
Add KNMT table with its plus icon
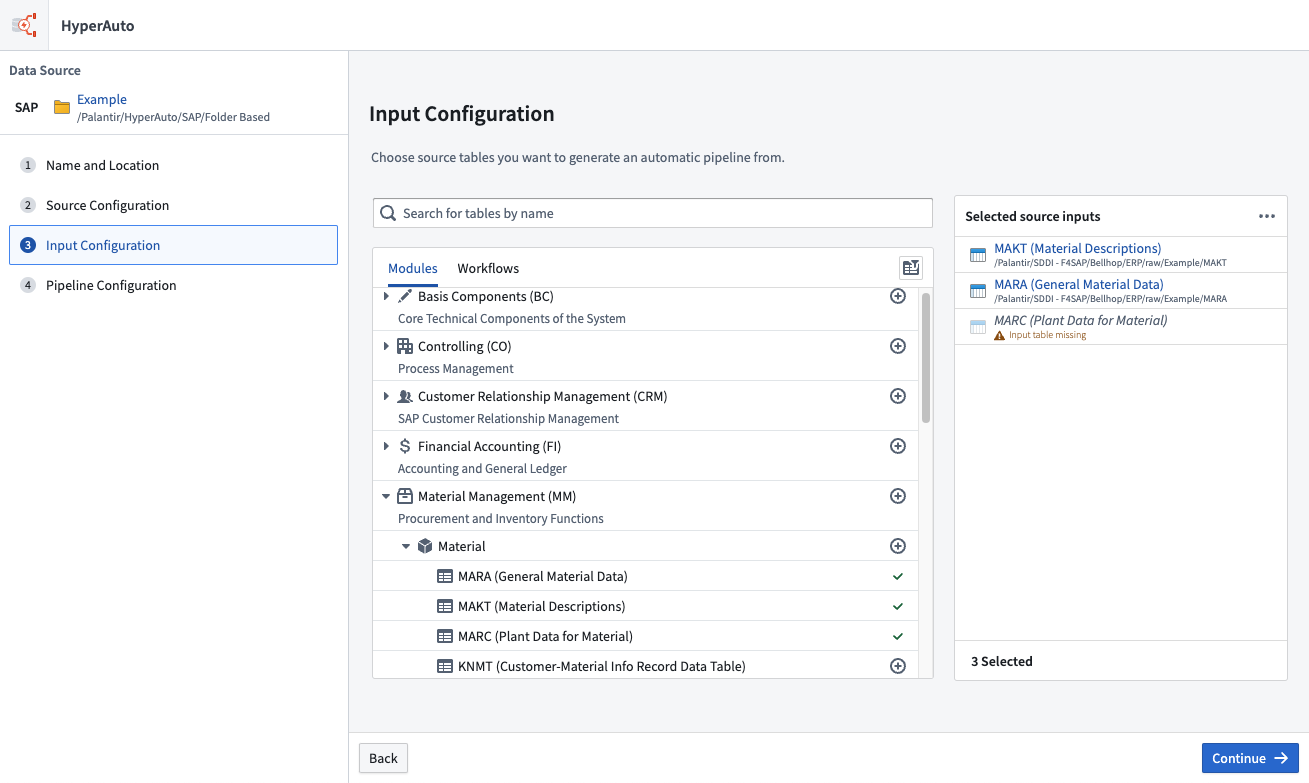[898, 666]
